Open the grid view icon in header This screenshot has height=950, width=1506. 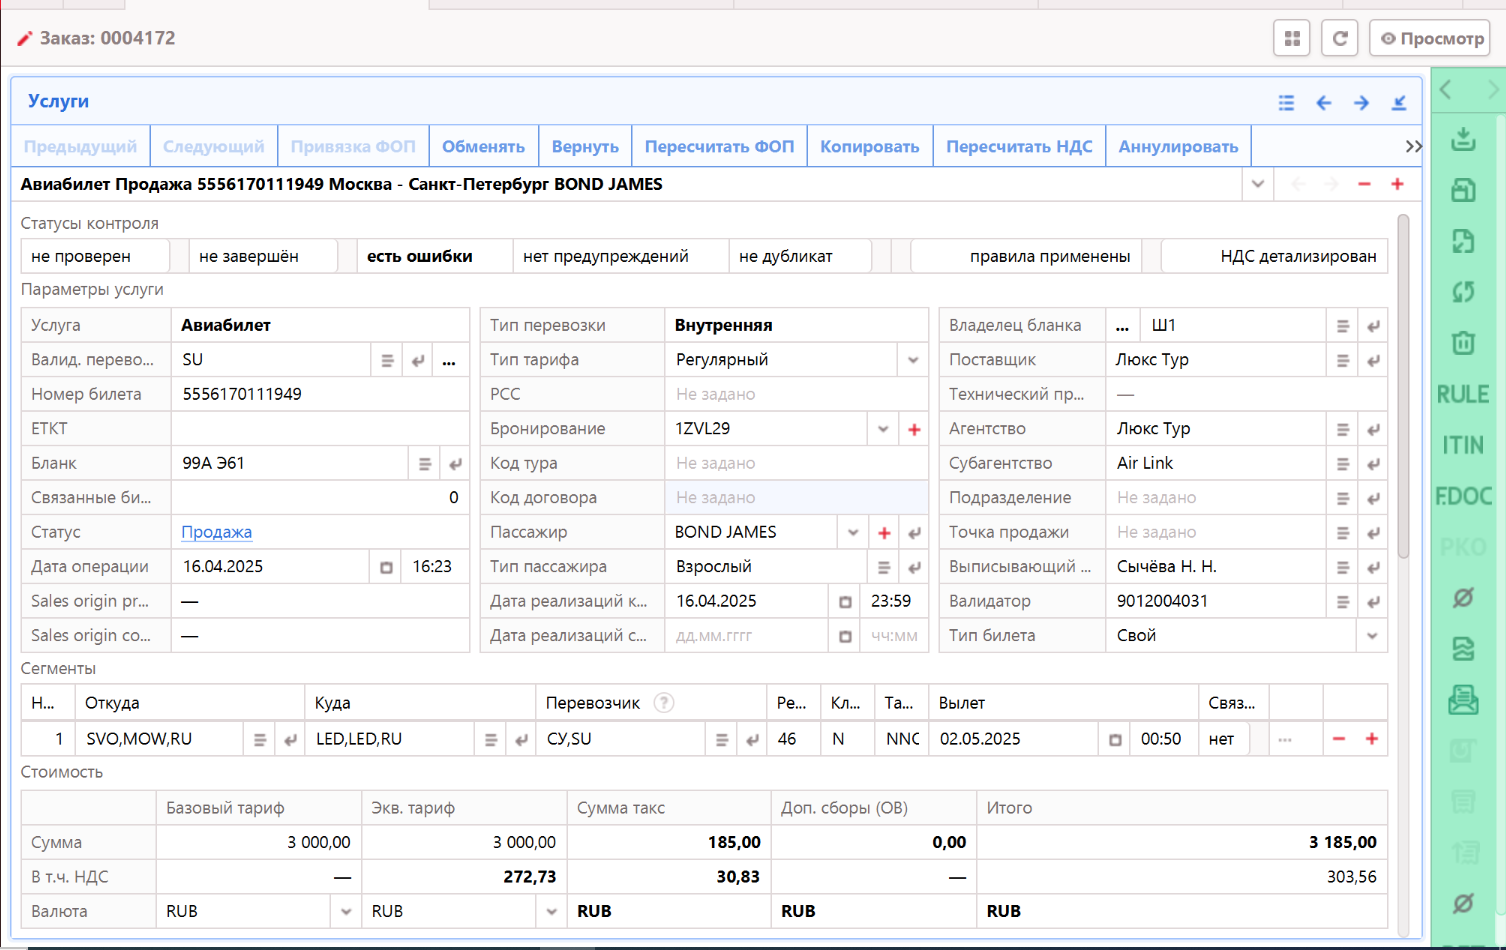click(x=1292, y=39)
